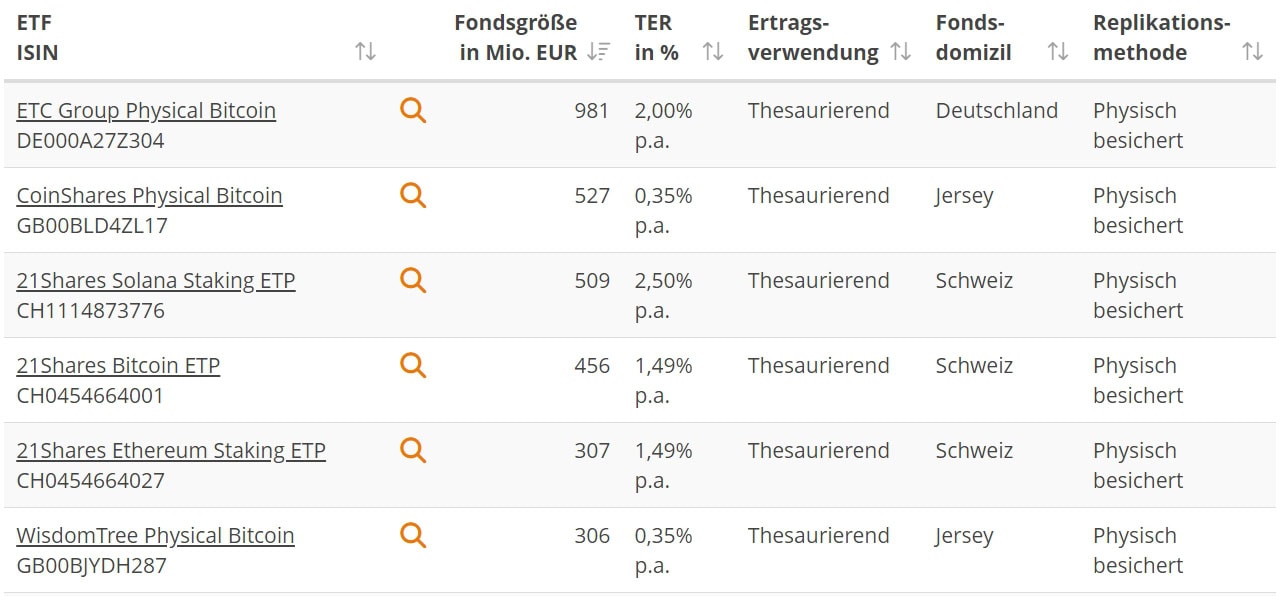Open 21Shares Ethereum Staking ETP link

tap(171, 451)
